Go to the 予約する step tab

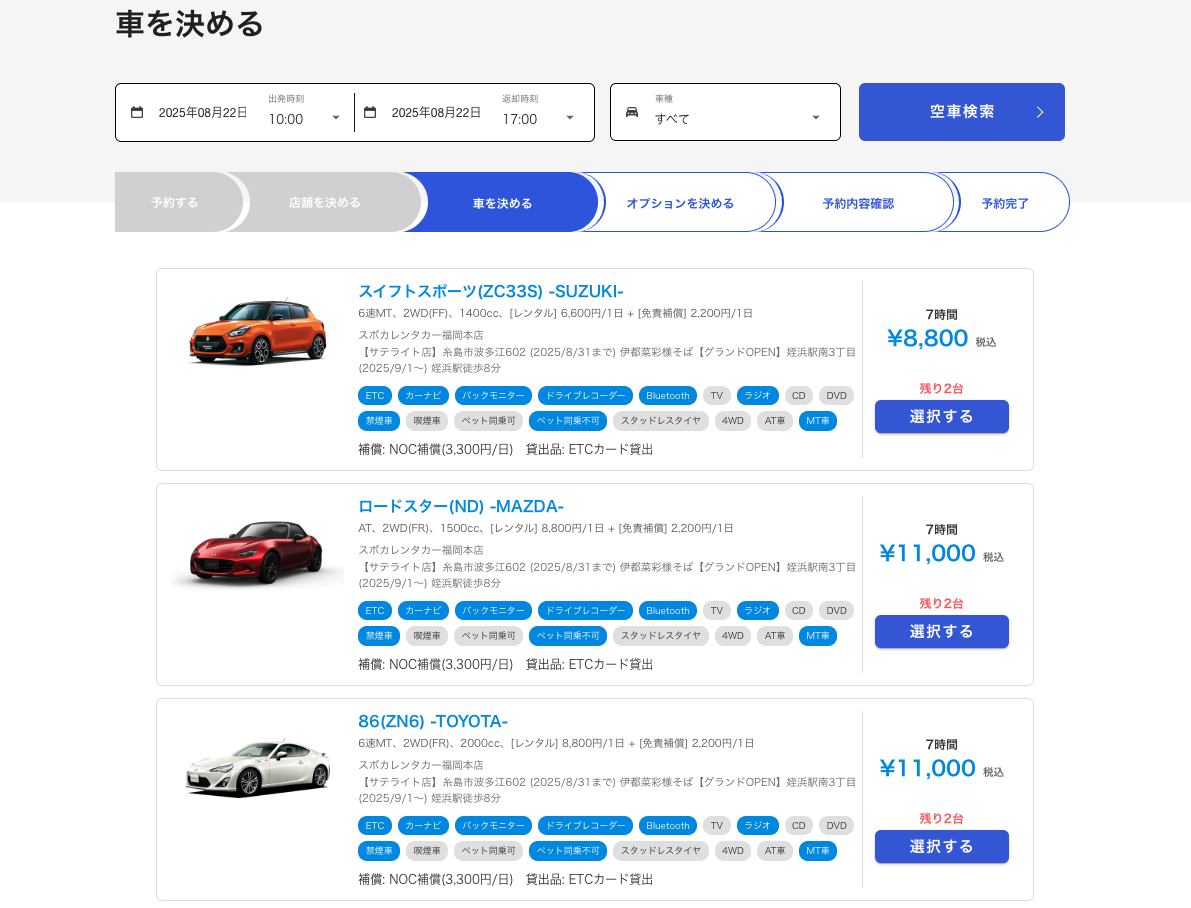pos(175,203)
